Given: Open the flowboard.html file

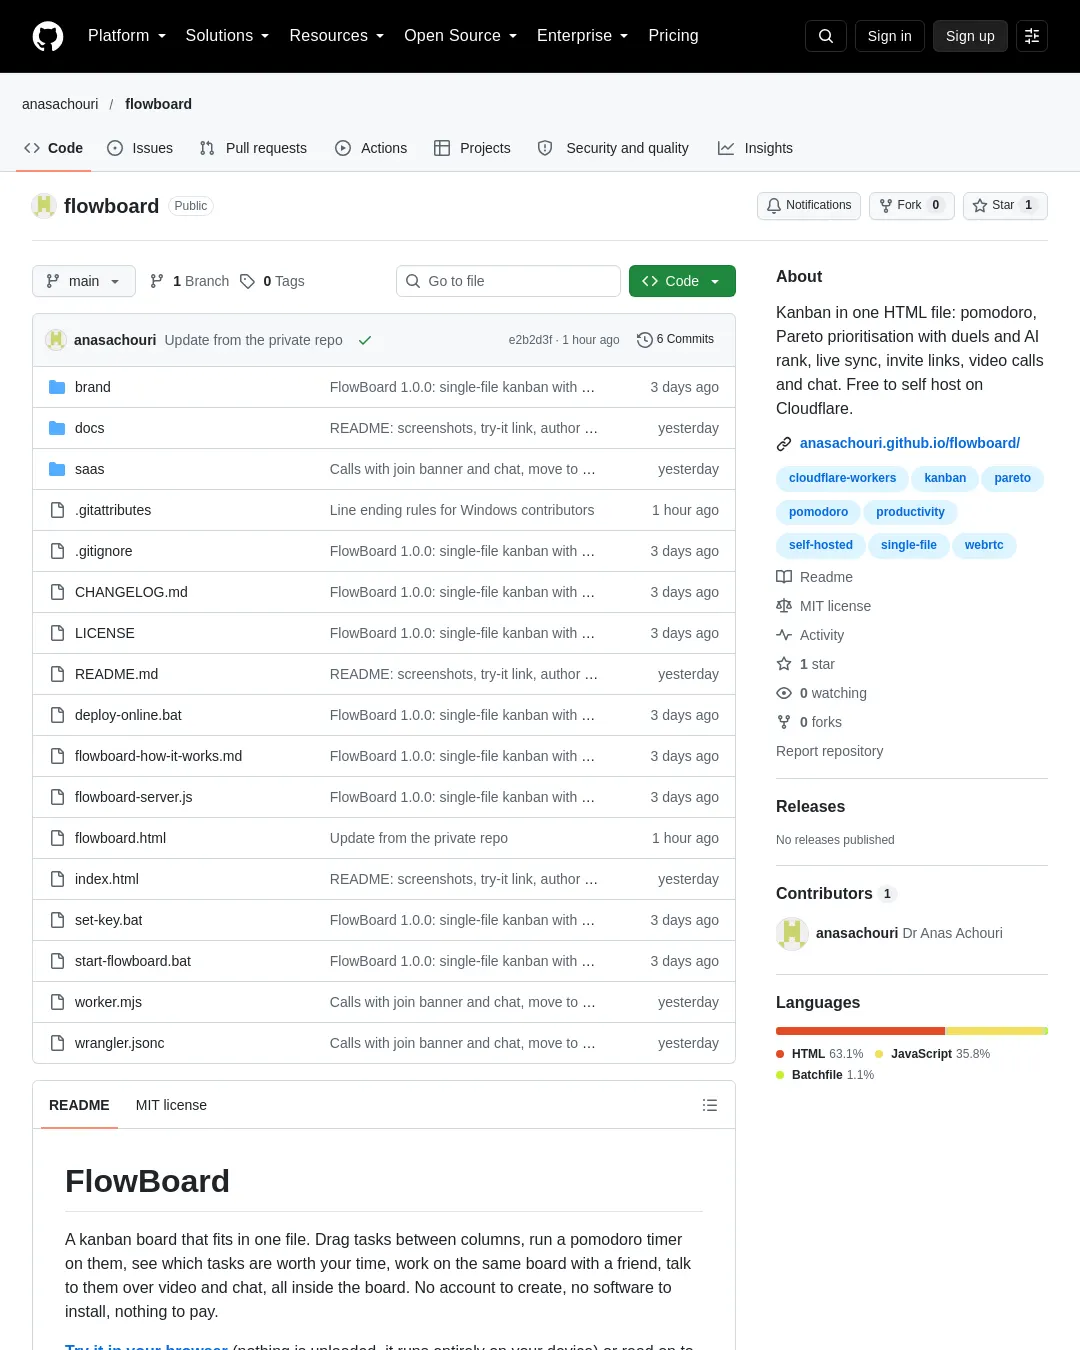Looking at the screenshot, I should [120, 838].
